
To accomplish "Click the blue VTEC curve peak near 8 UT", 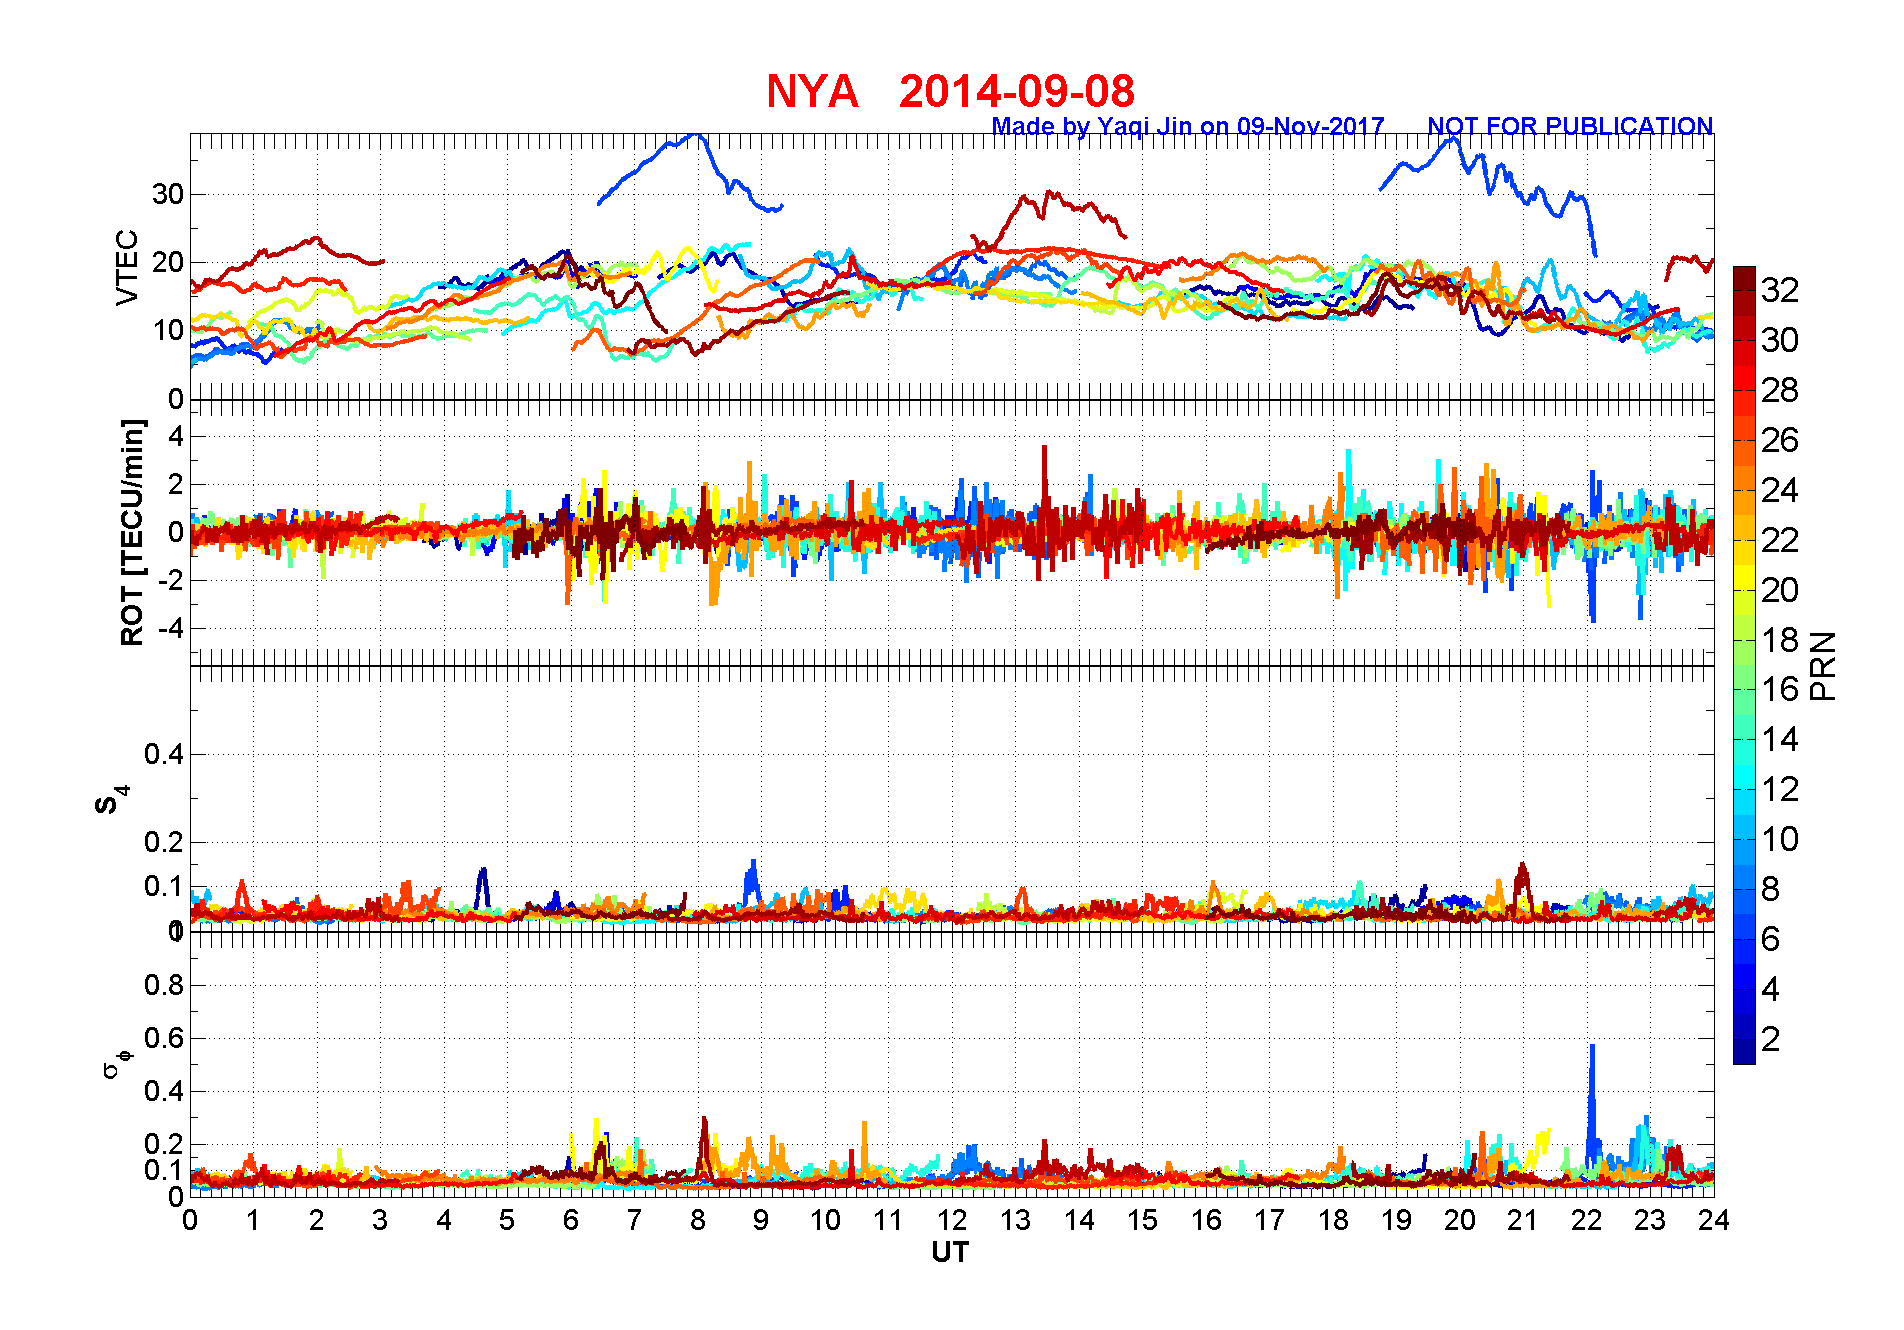I will pos(696,136).
